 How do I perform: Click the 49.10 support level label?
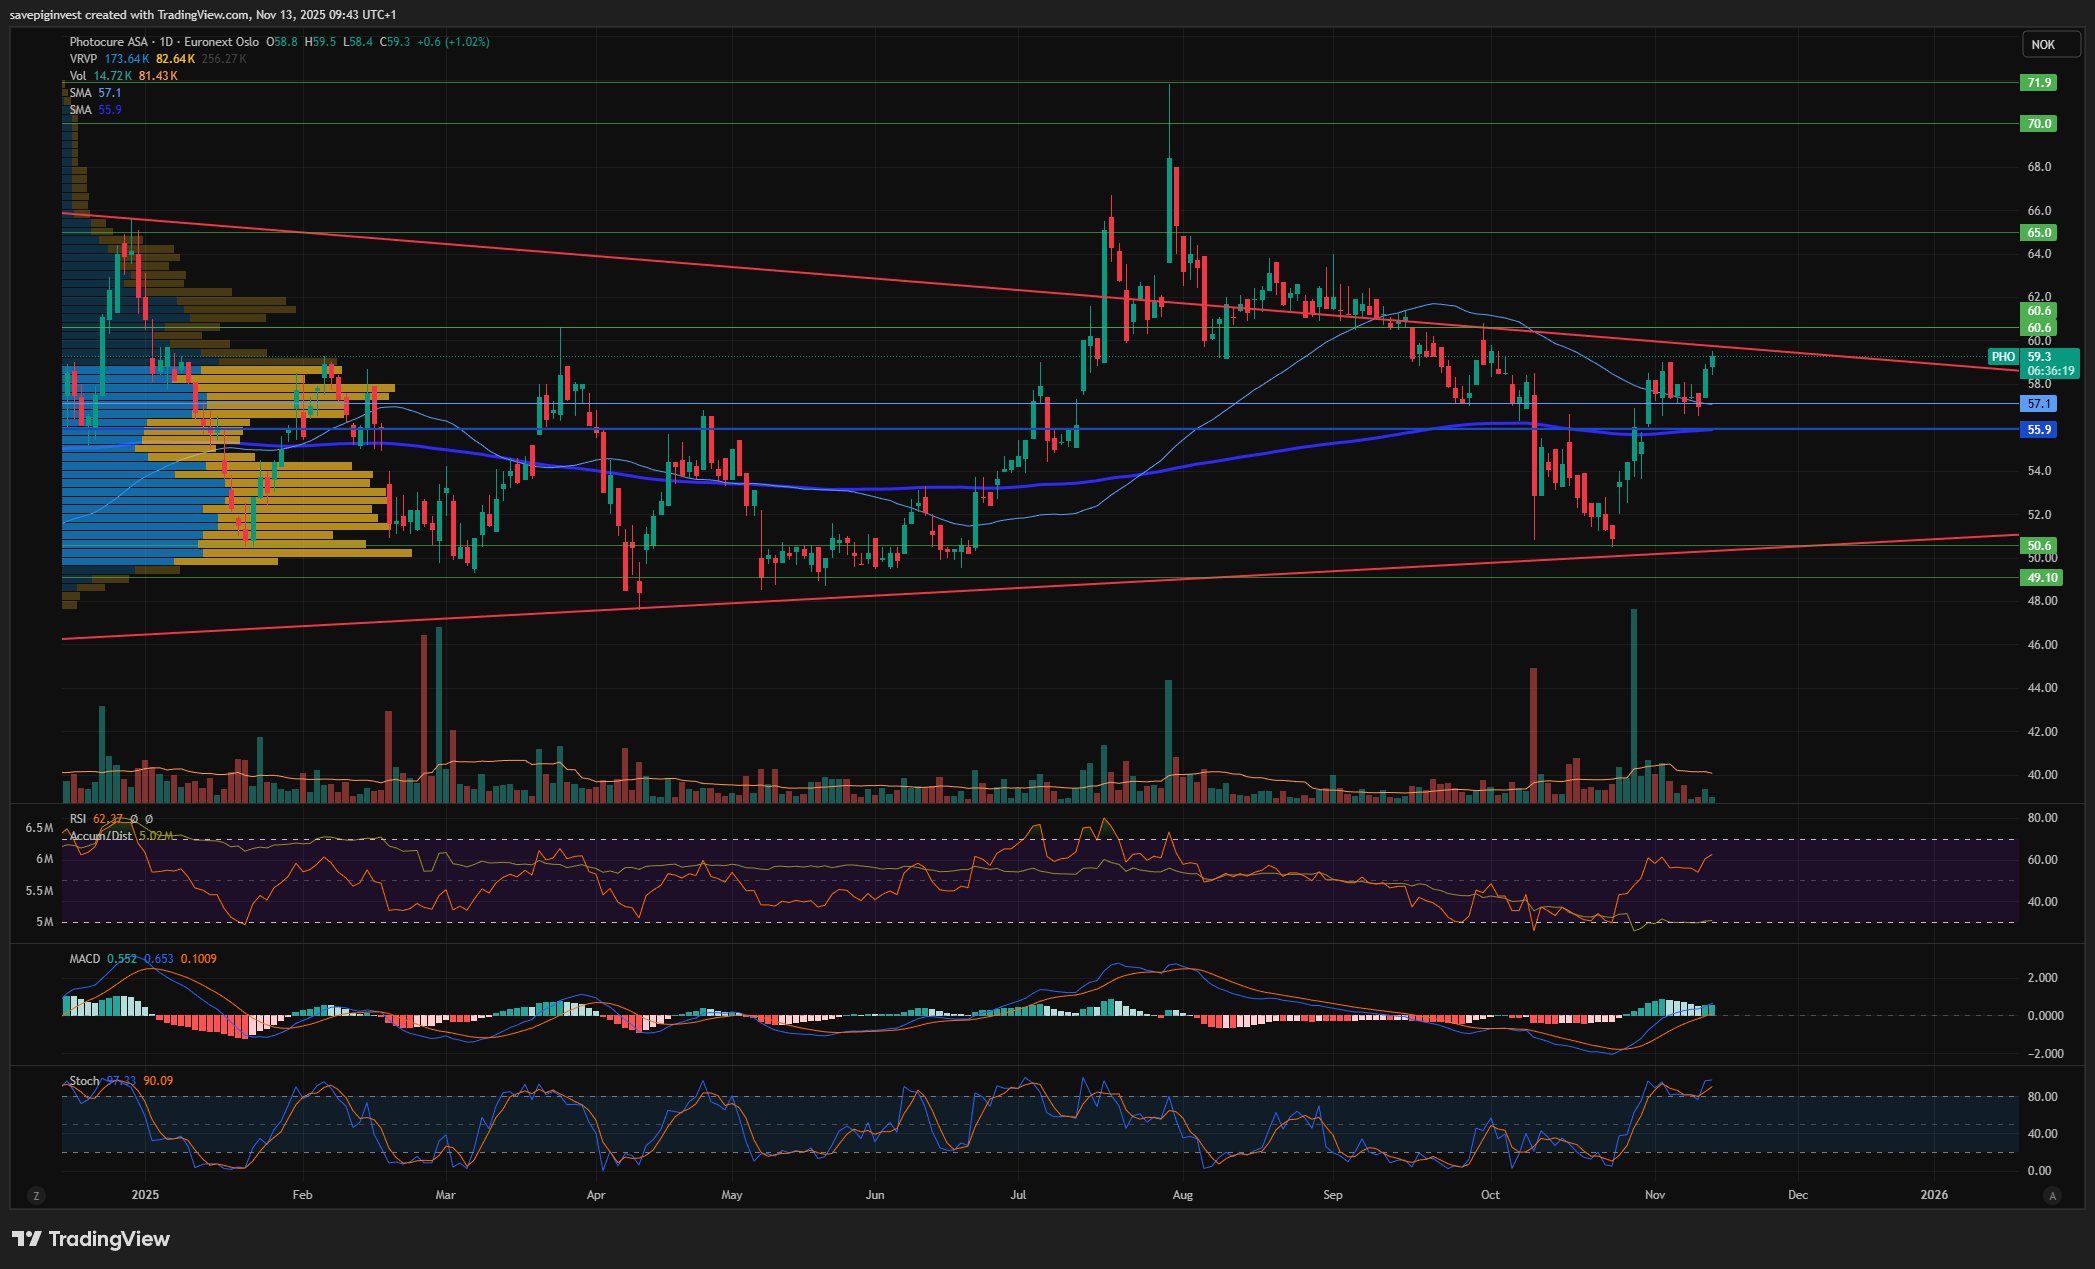(x=2041, y=578)
